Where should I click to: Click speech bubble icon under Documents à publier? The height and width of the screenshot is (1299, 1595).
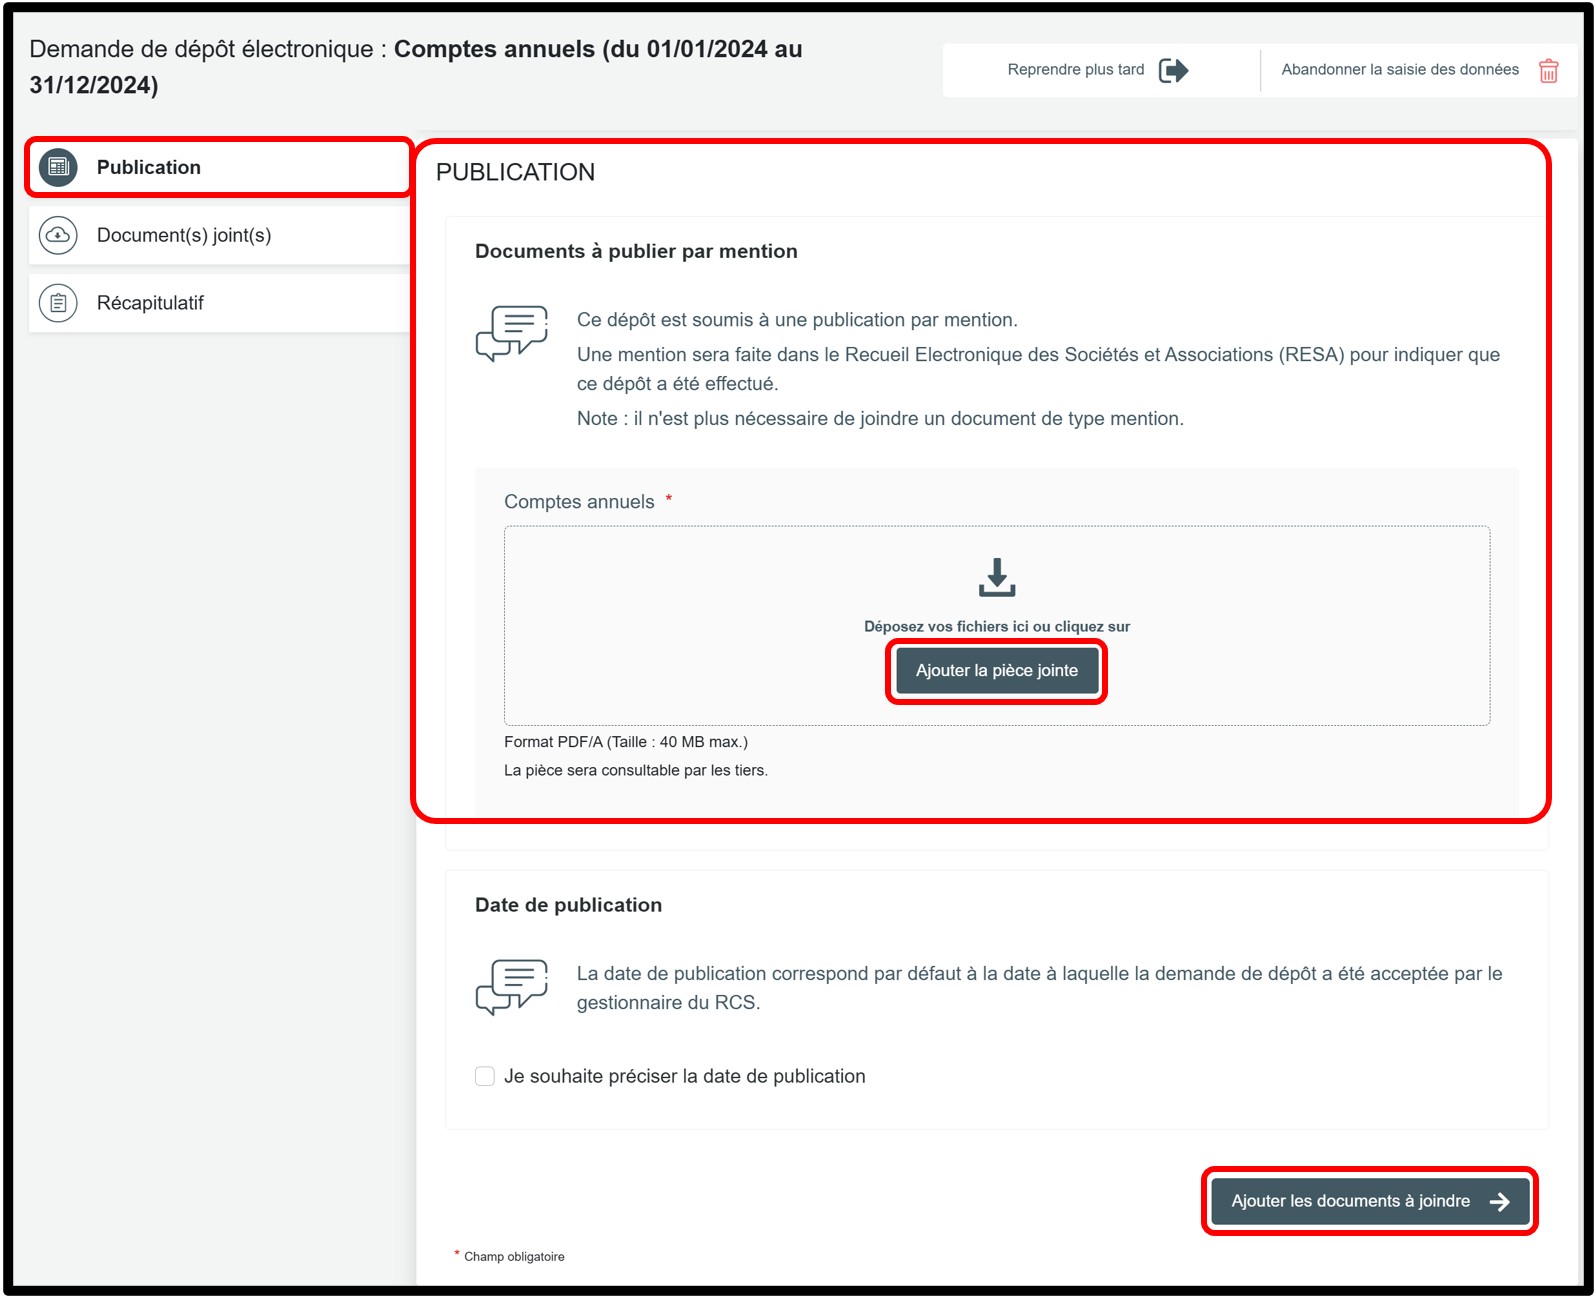click(x=512, y=333)
